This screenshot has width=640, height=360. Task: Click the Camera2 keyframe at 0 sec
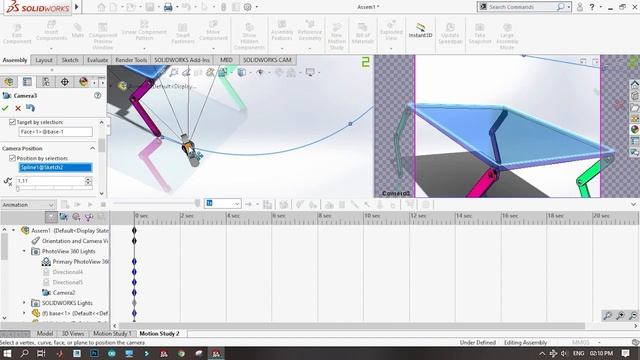coord(134,293)
